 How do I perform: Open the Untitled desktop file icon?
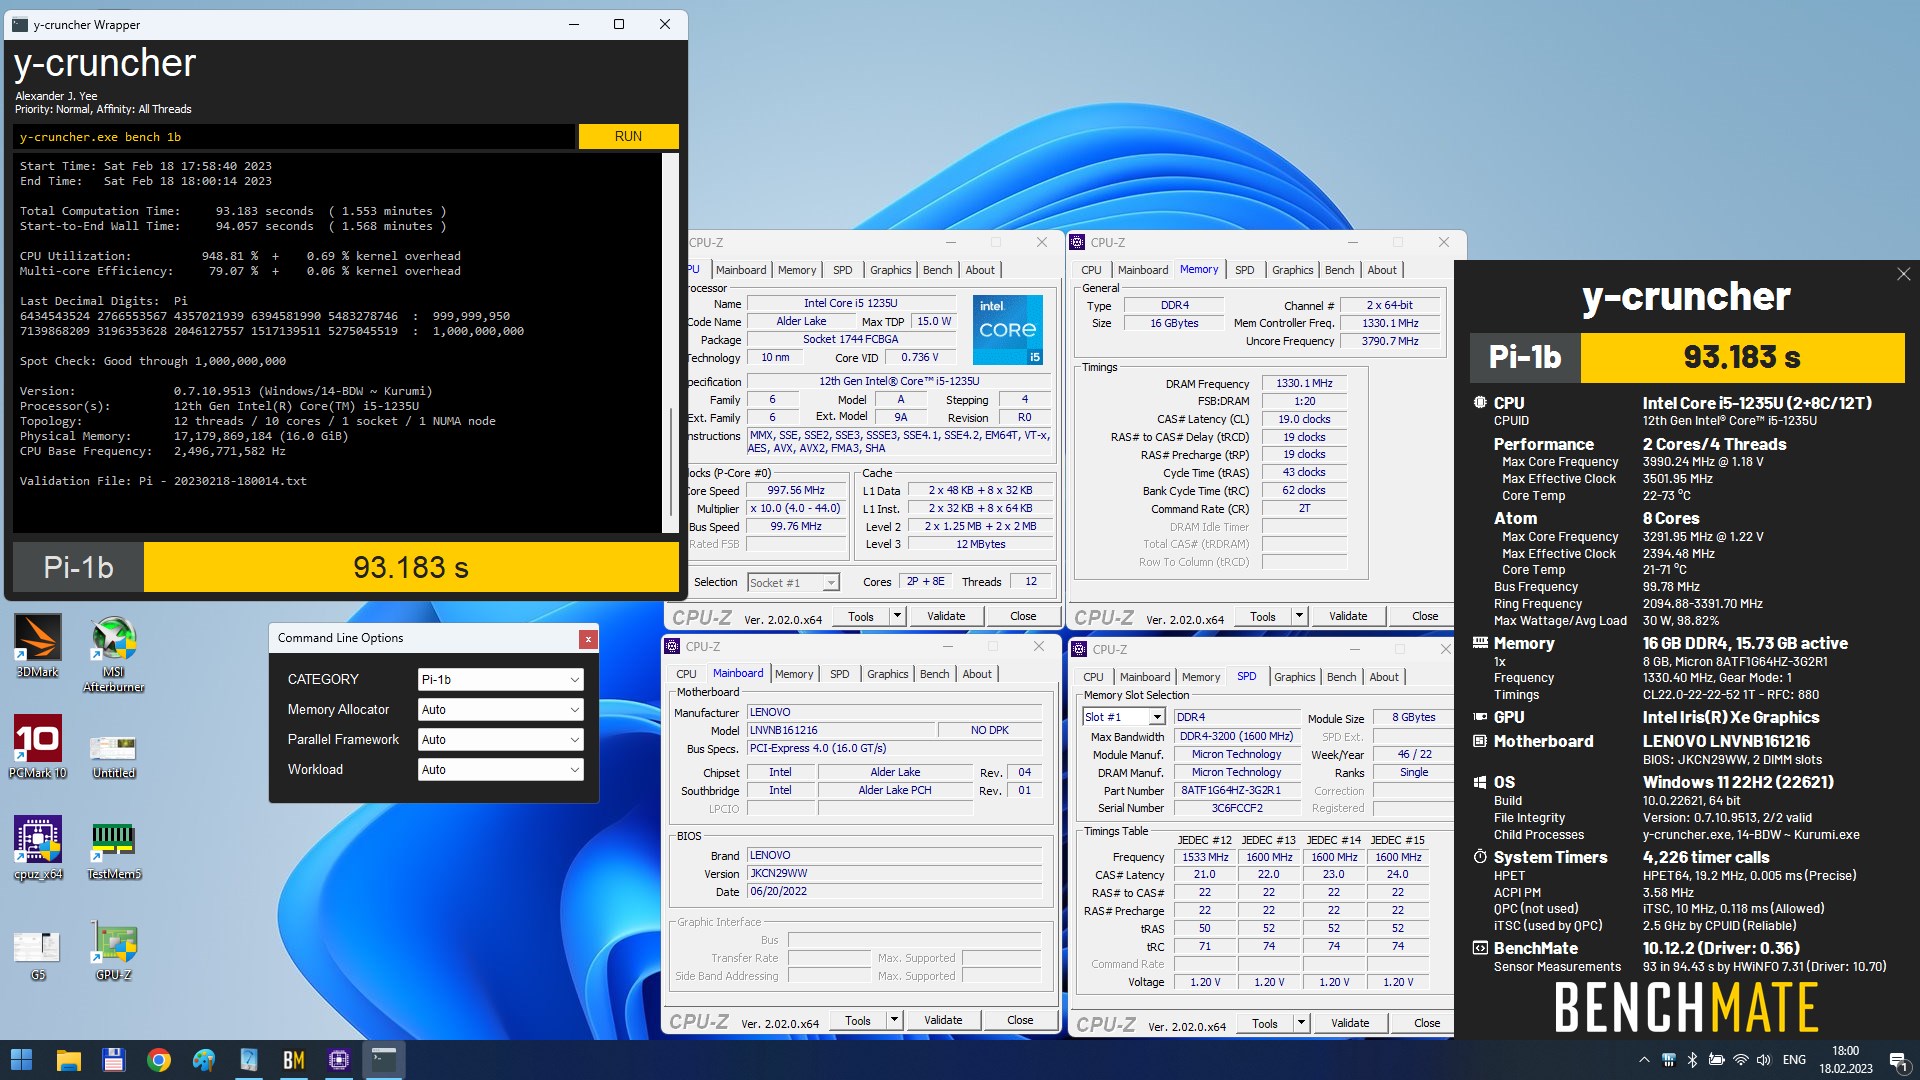coord(114,756)
